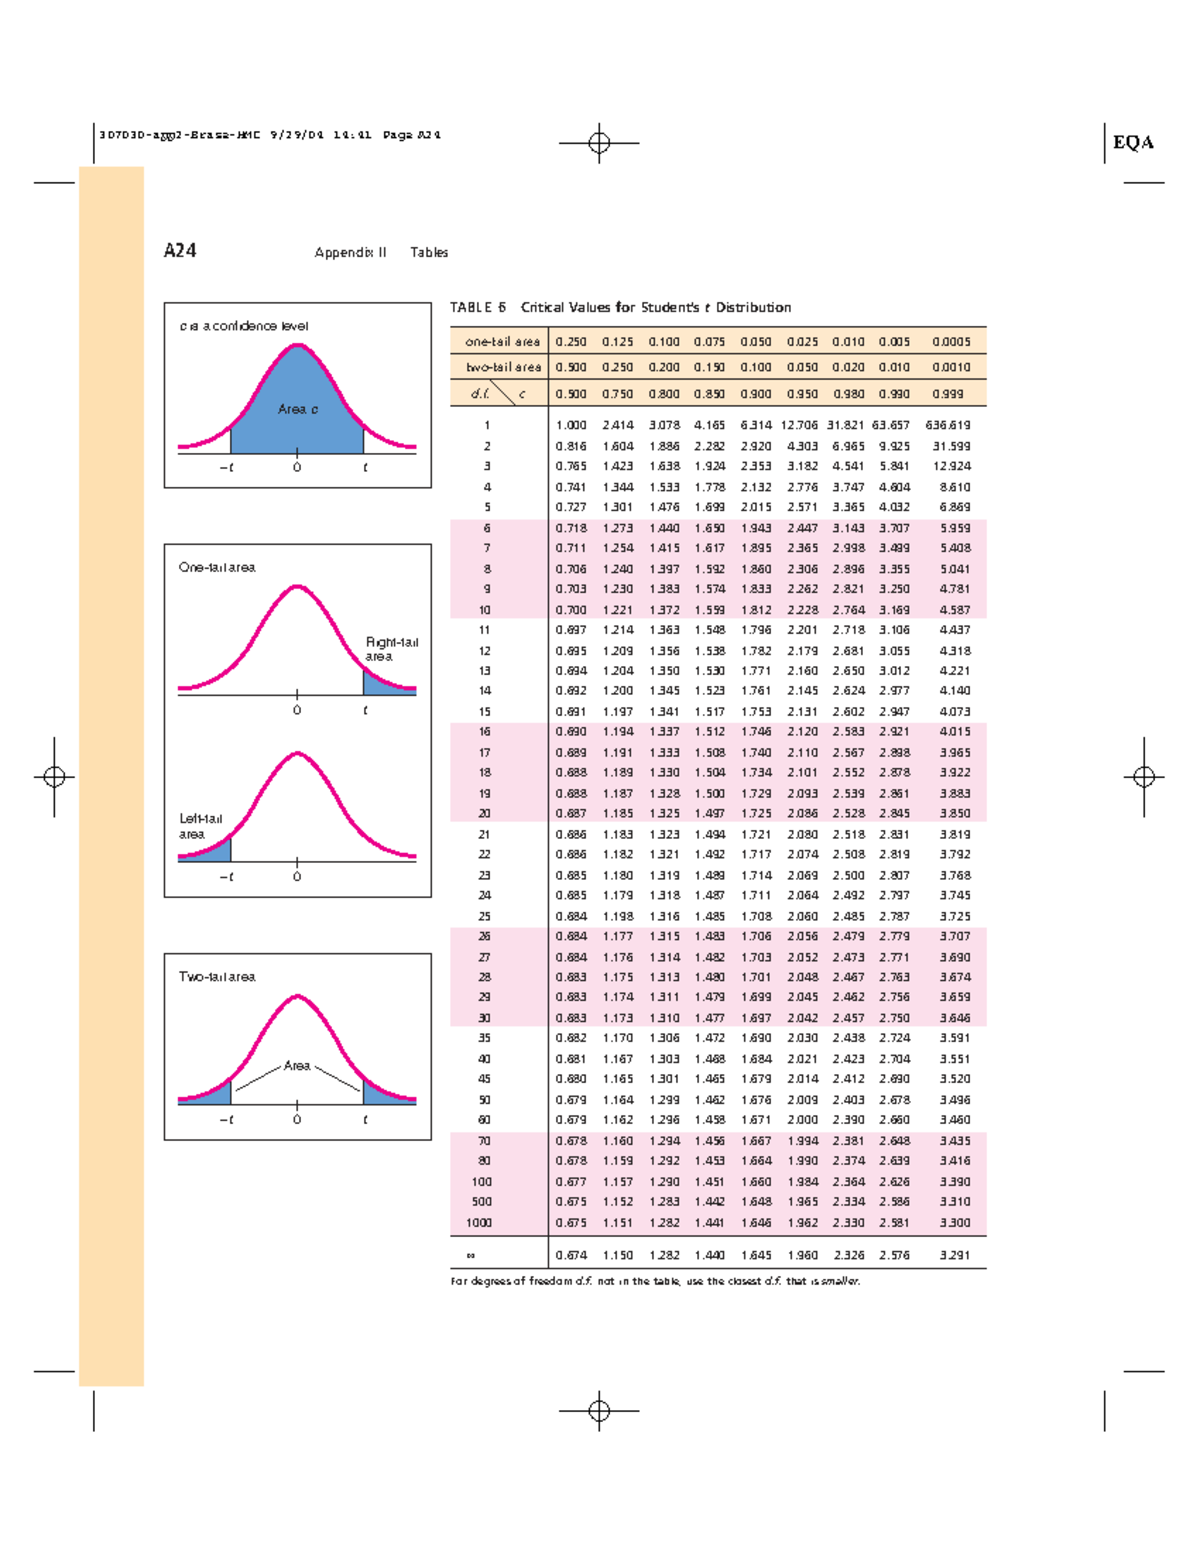
Task: Select the 'two-tail area' row header
Action: click(x=502, y=368)
